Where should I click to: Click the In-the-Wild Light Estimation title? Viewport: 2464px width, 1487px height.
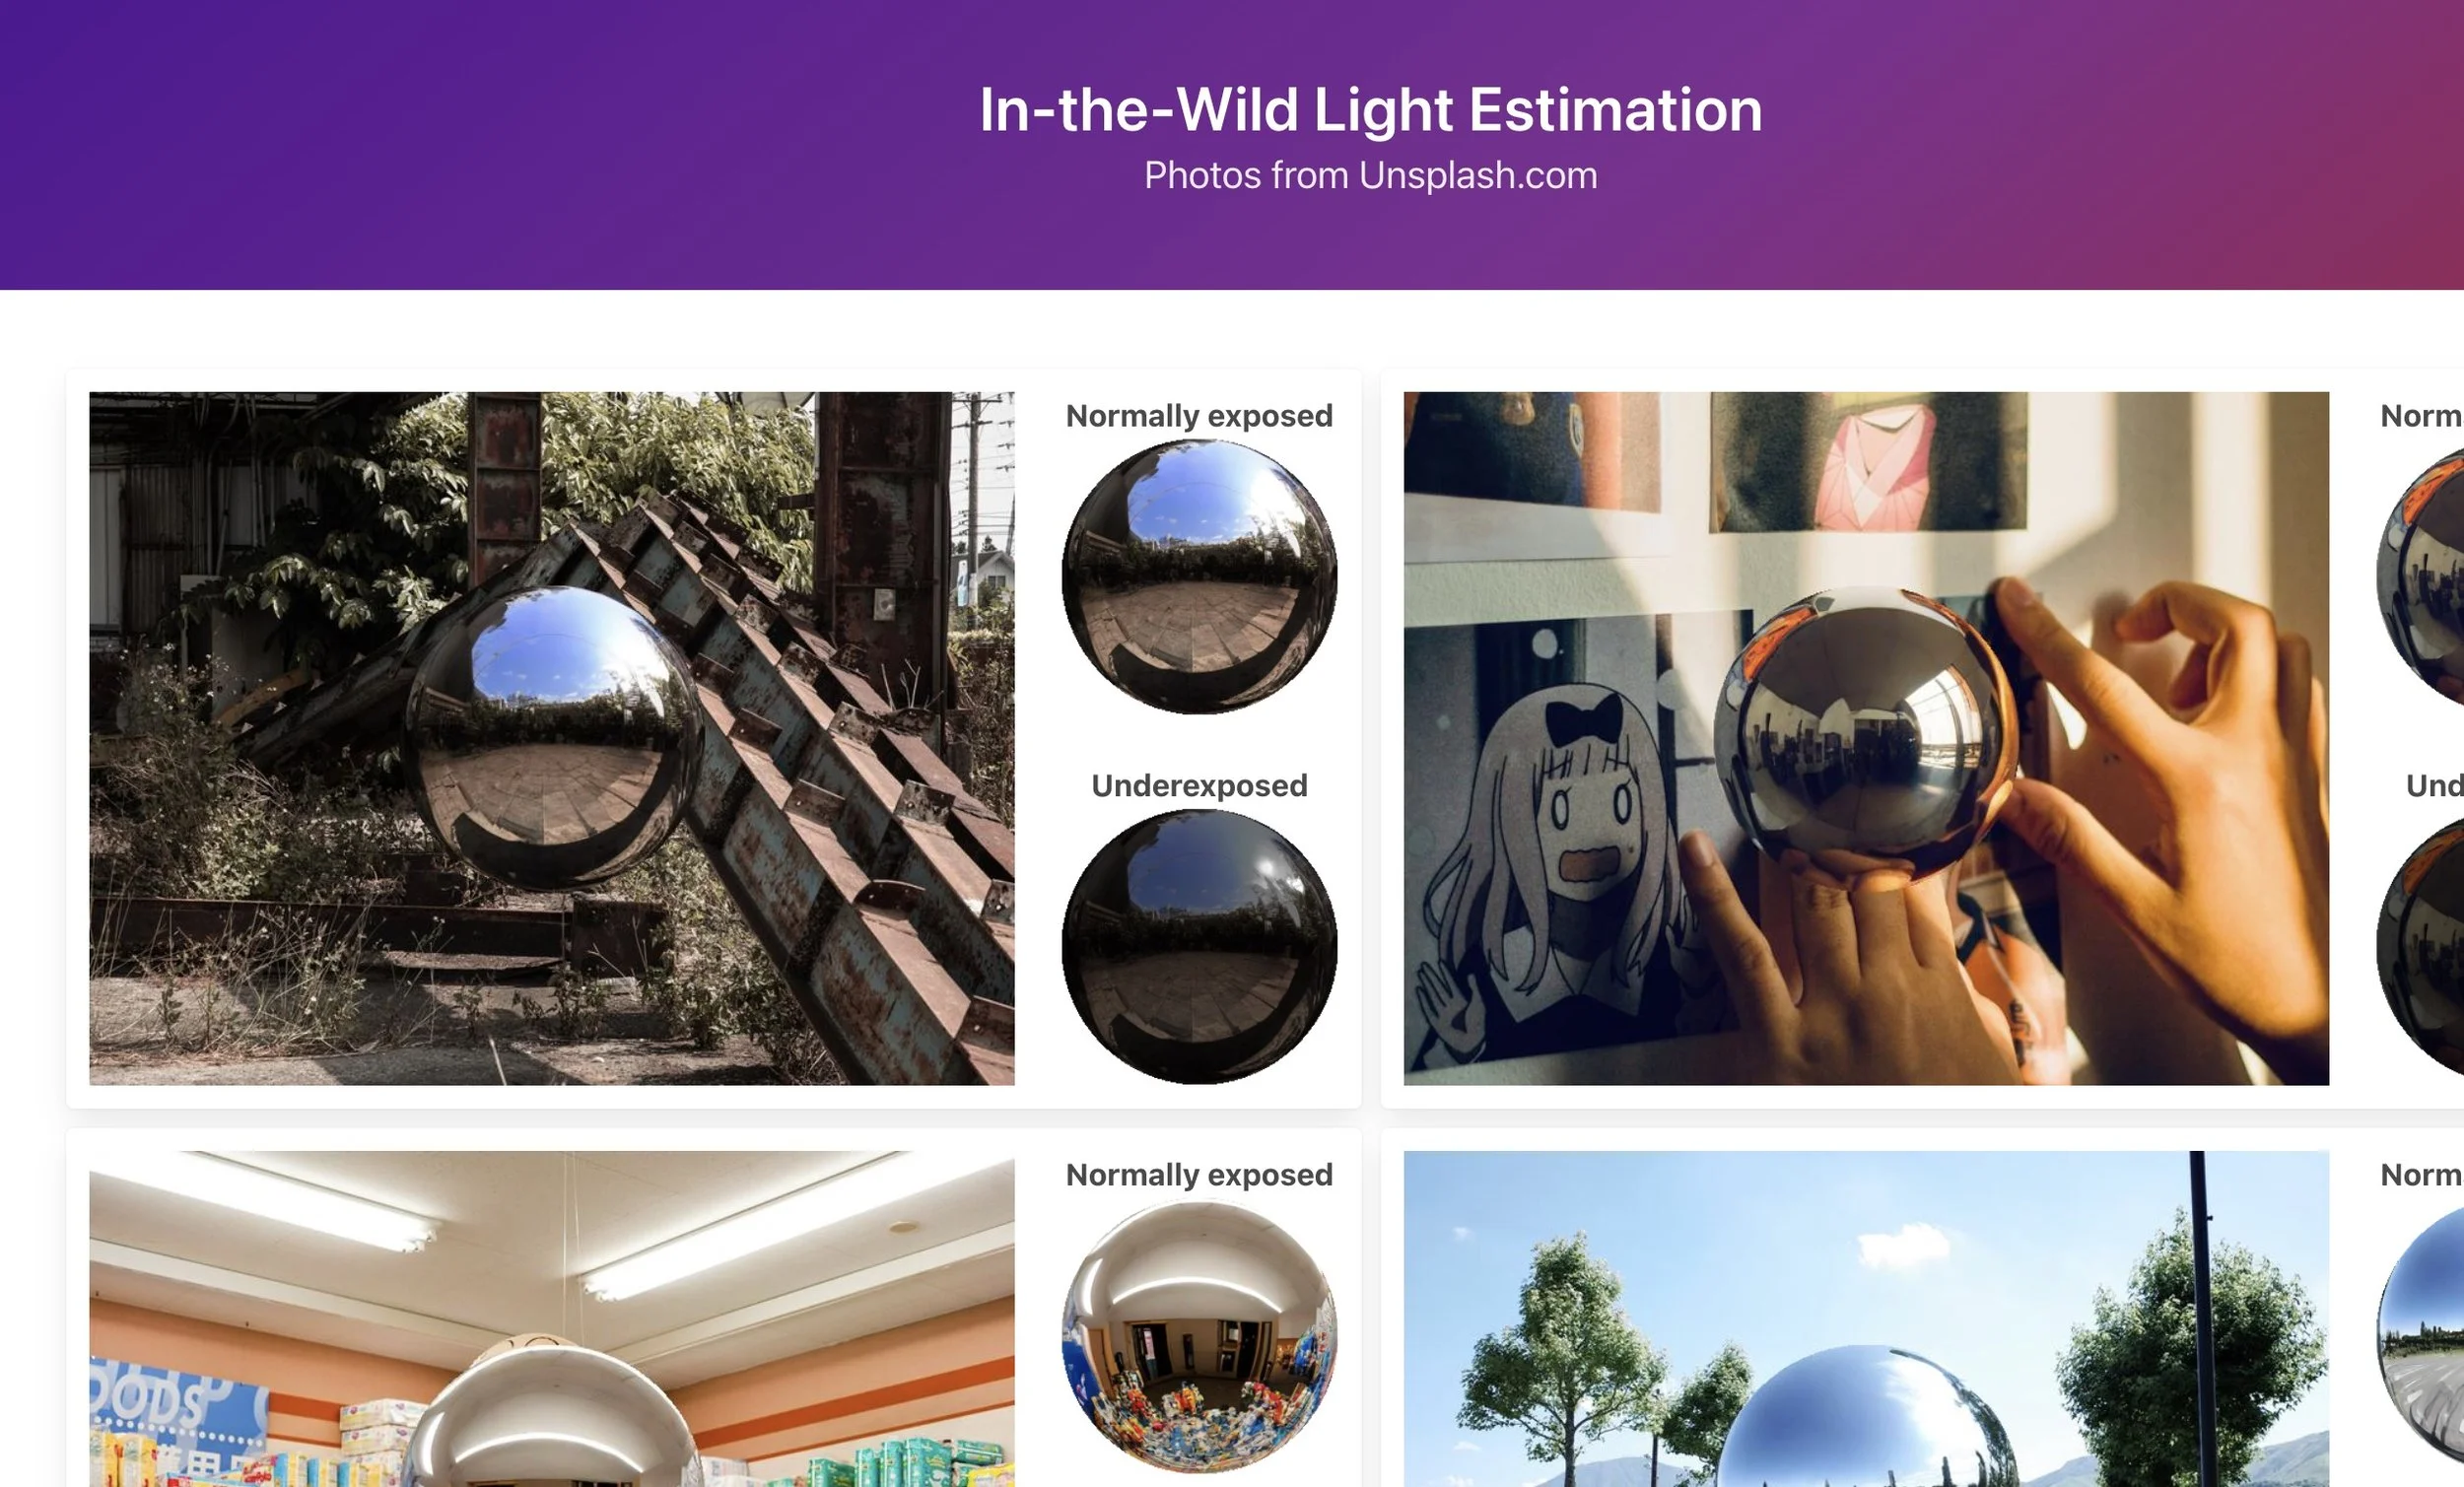1370,109
